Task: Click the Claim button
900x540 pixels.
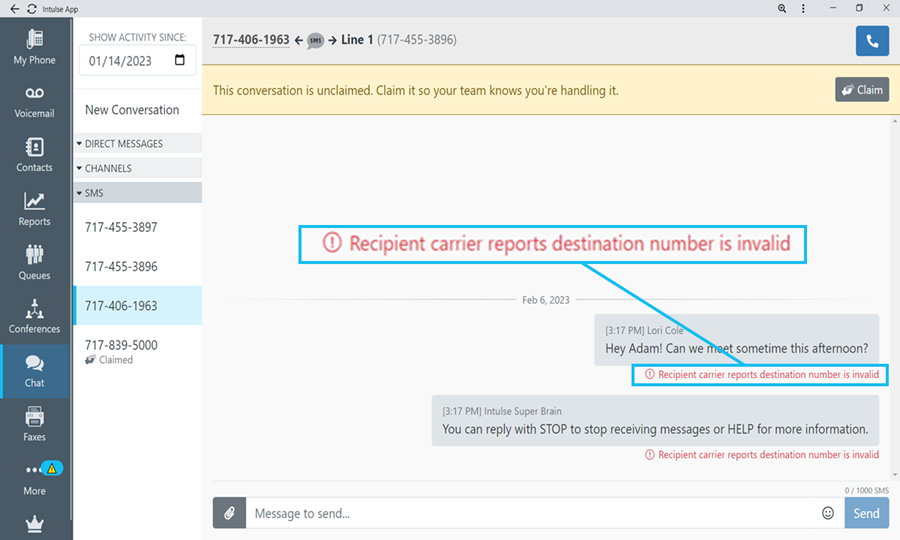Action: [861, 90]
